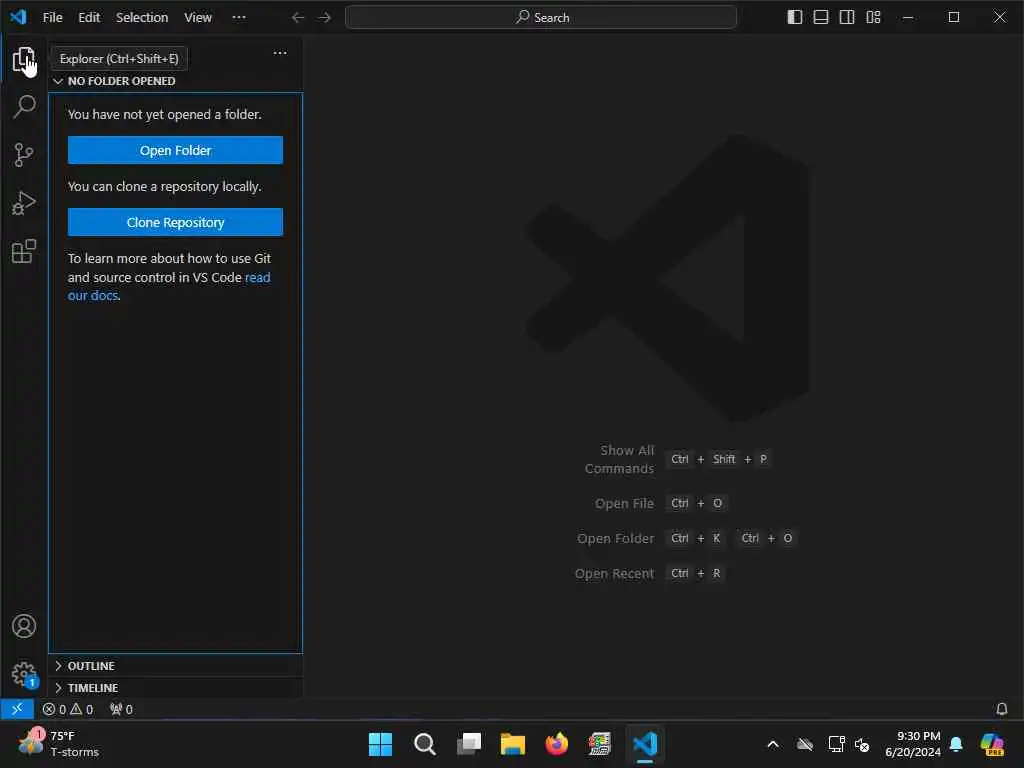The width and height of the screenshot is (1024, 768).
Task: Show errors and warnings in status bar
Action: (68, 709)
